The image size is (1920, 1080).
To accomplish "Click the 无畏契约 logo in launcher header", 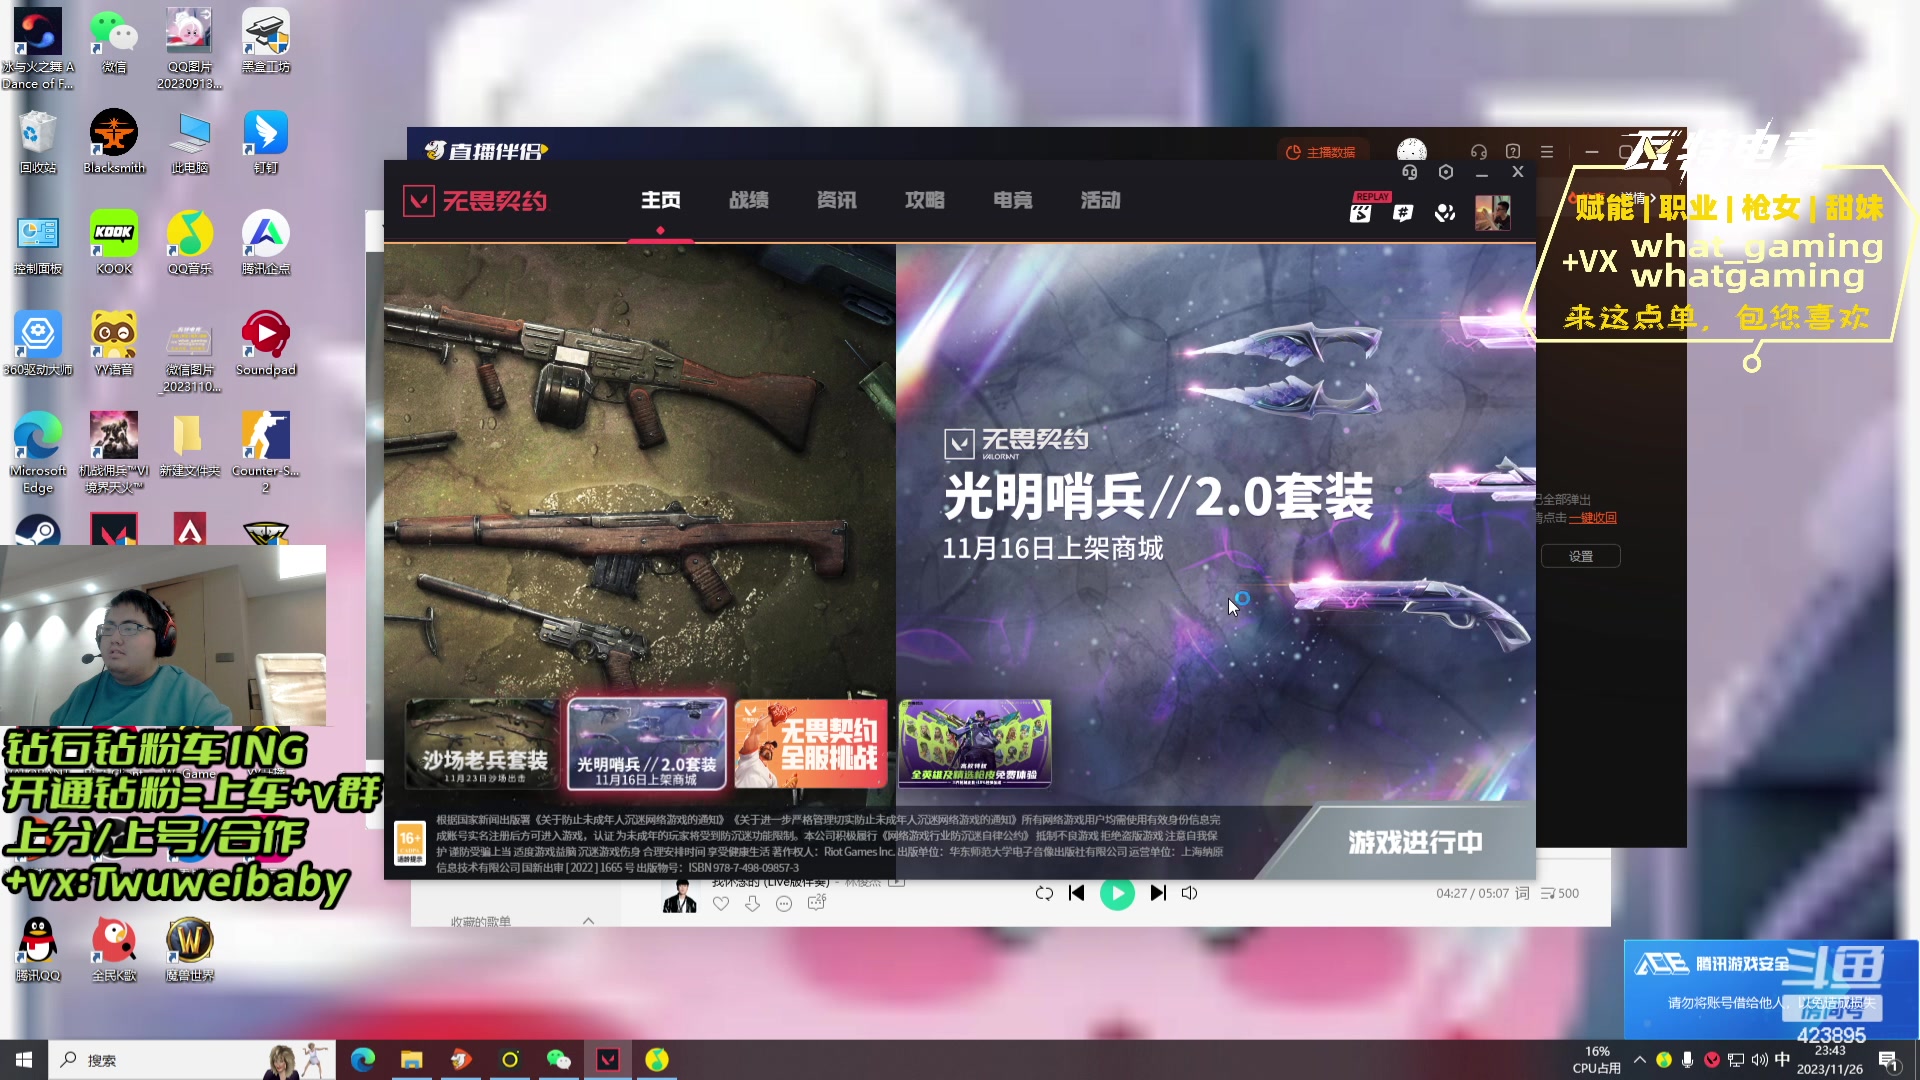I will tap(475, 201).
